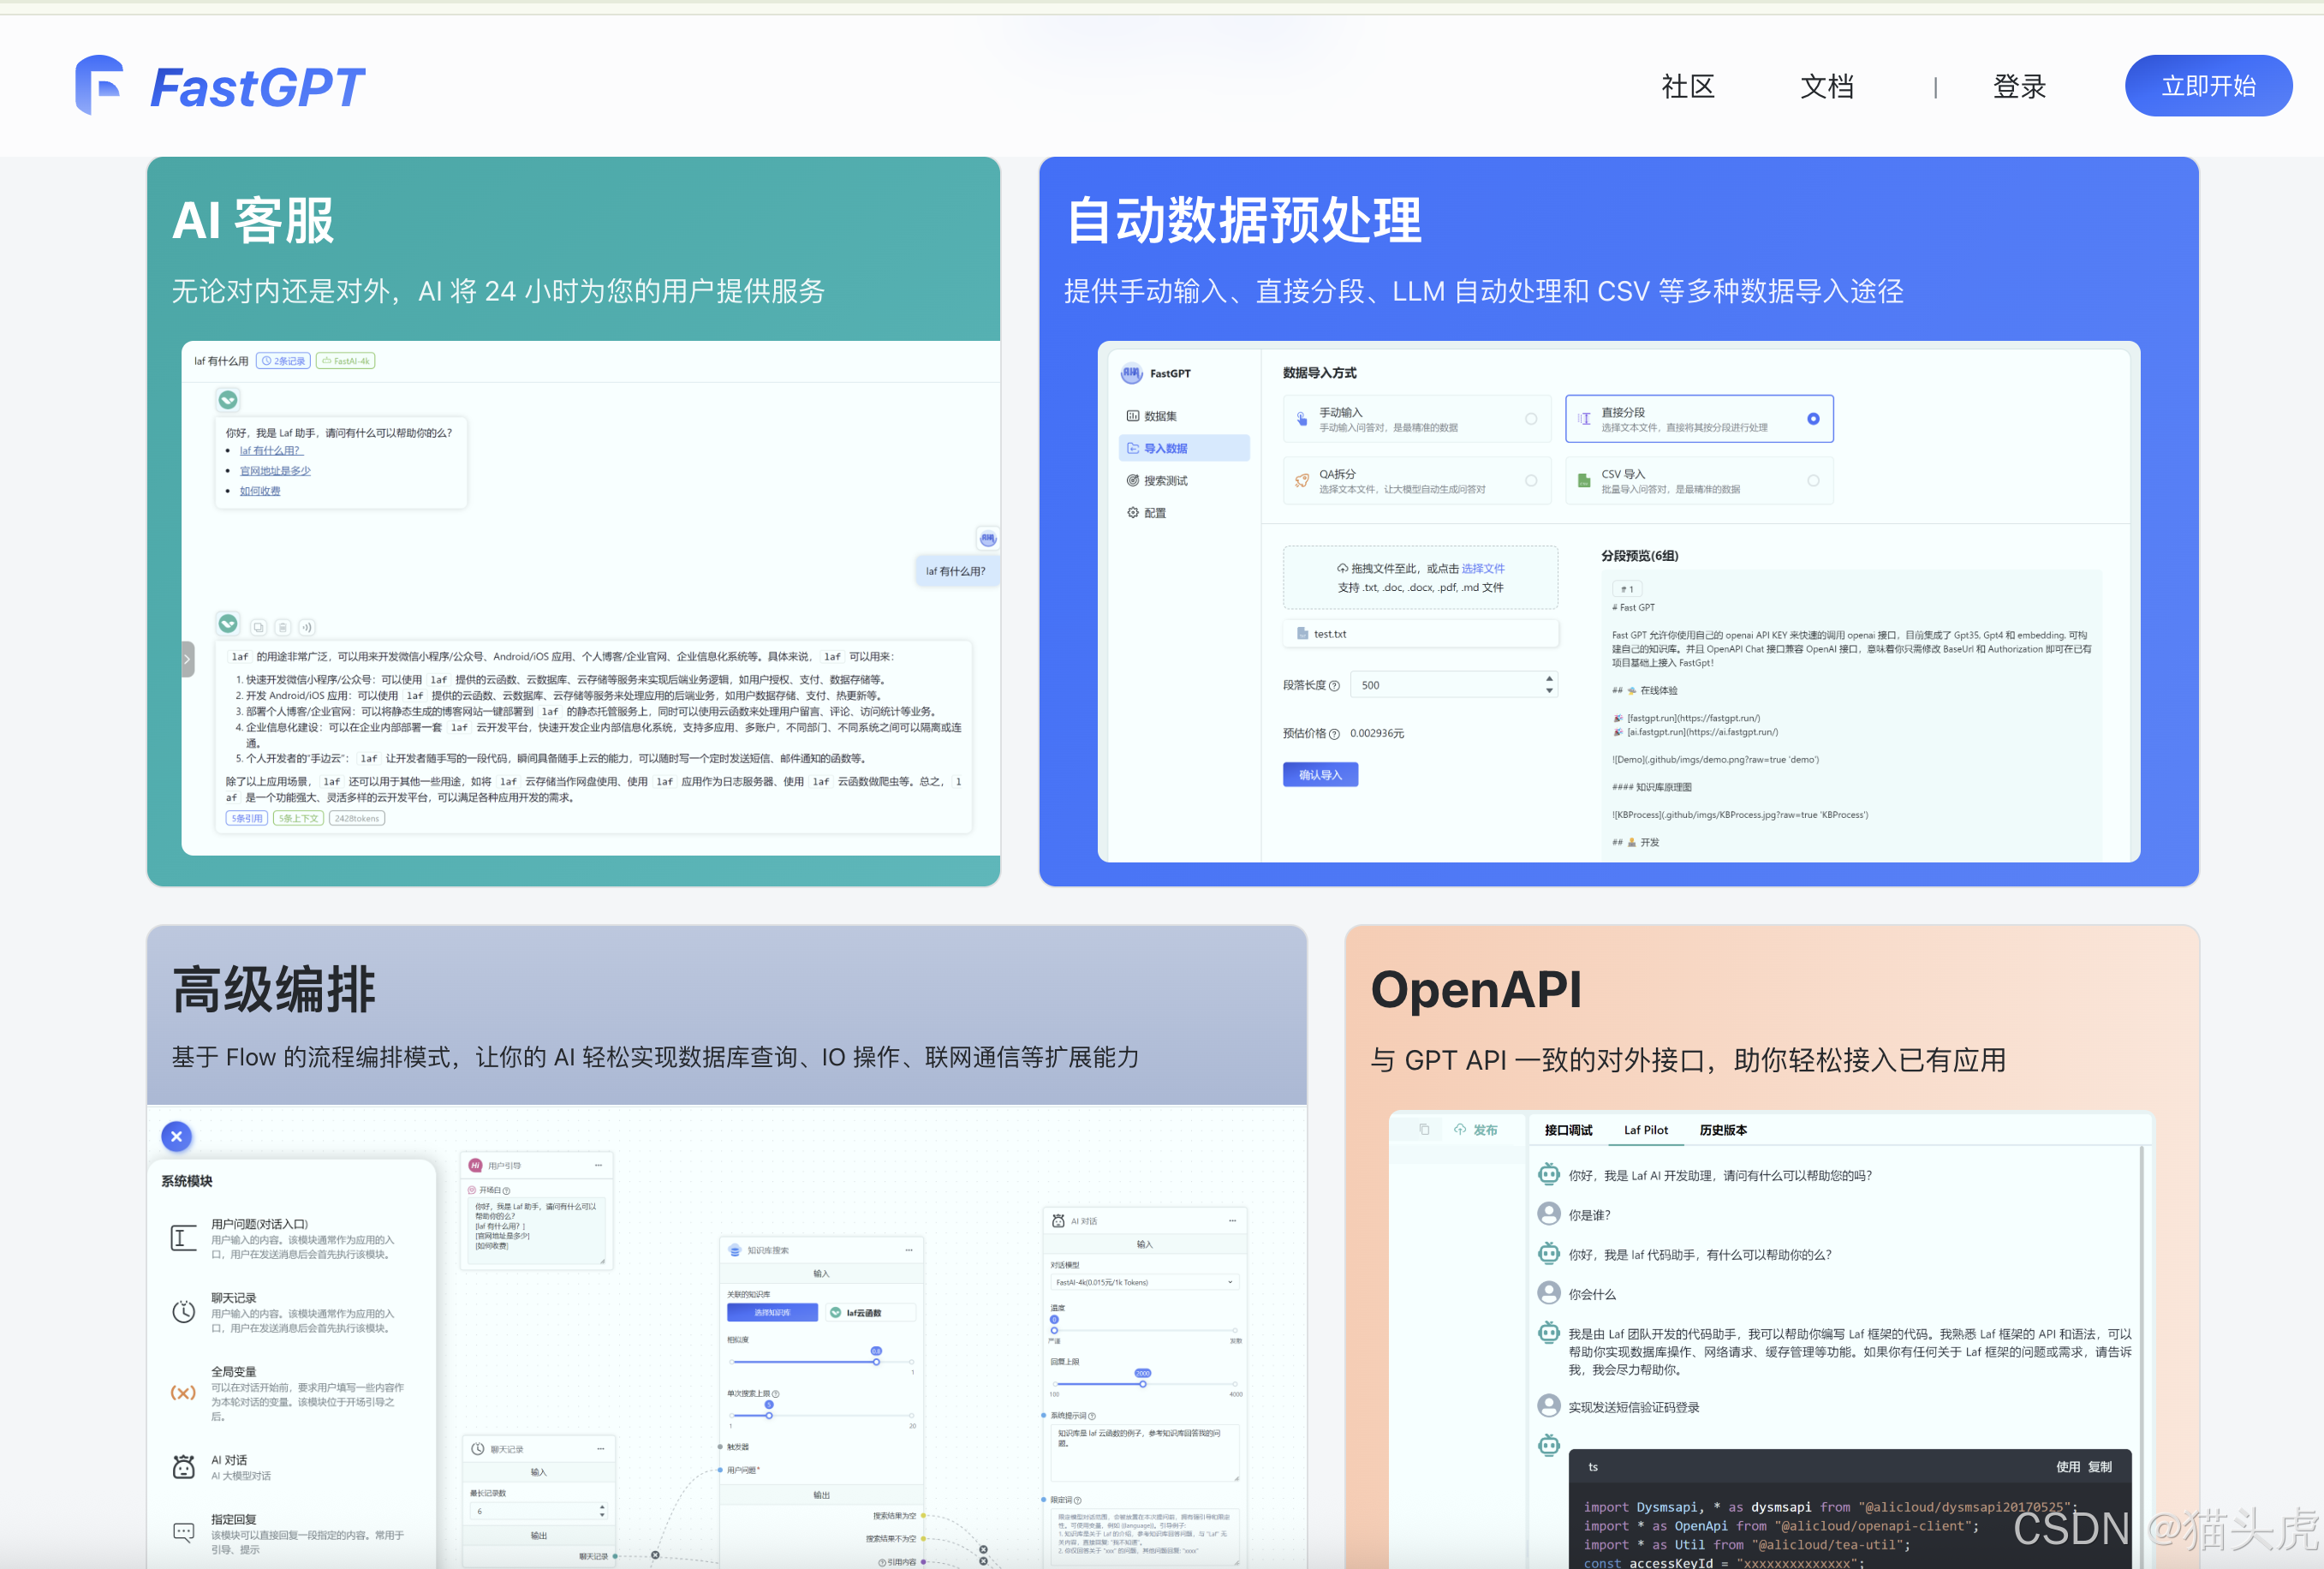Click the 搜索测试 sidebar icon
The width and height of the screenshot is (2324, 1569).
pyautogui.click(x=1132, y=481)
